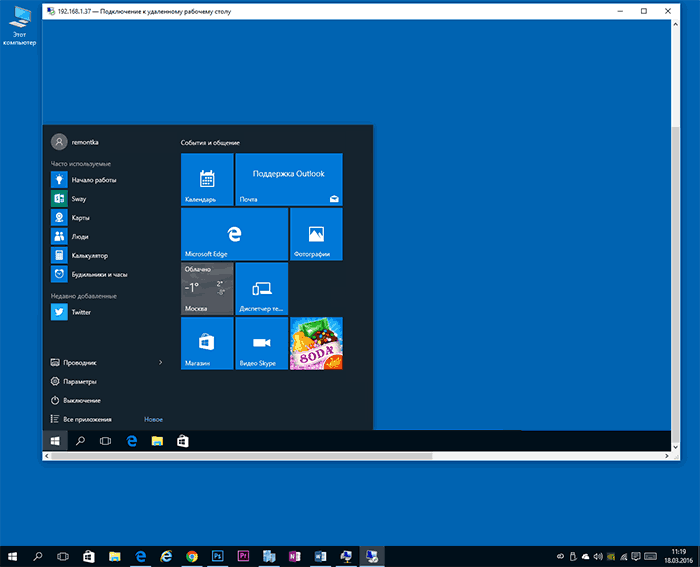Click the horizontal scrollbar of RDP window
Viewport: 700px width, 567px height.
tap(242, 456)
